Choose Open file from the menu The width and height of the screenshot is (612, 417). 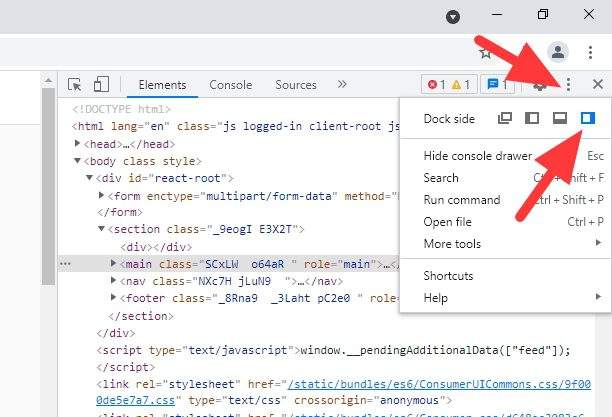pos(505,222)
